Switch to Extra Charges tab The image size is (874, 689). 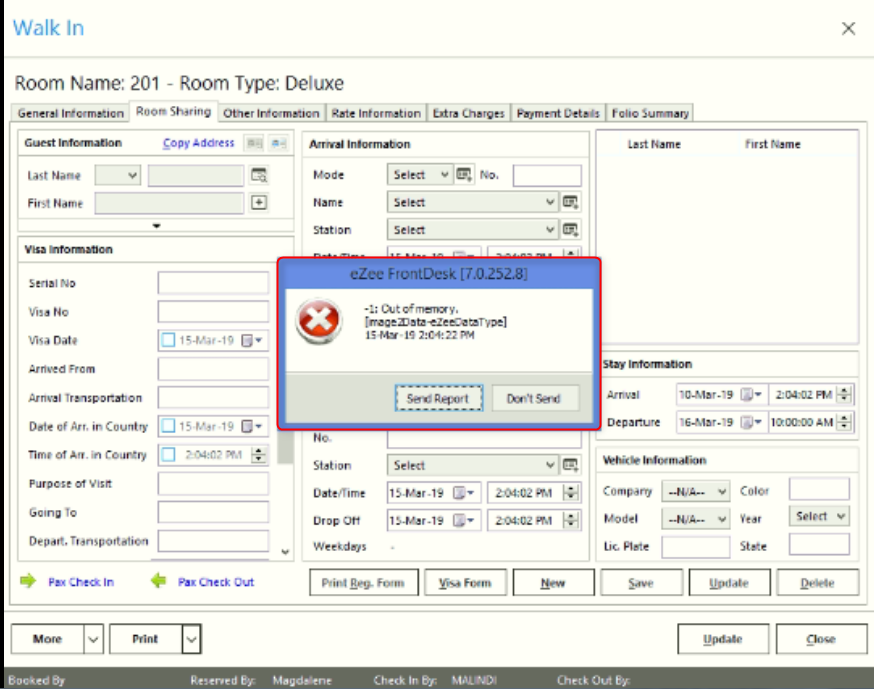(469, 113)
